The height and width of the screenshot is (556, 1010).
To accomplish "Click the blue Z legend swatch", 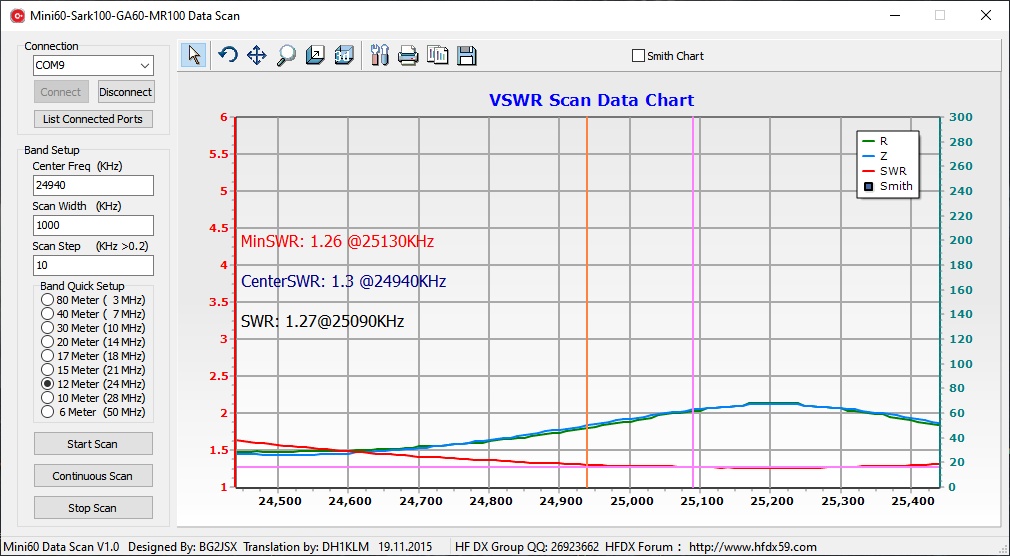I will (868, 157).
